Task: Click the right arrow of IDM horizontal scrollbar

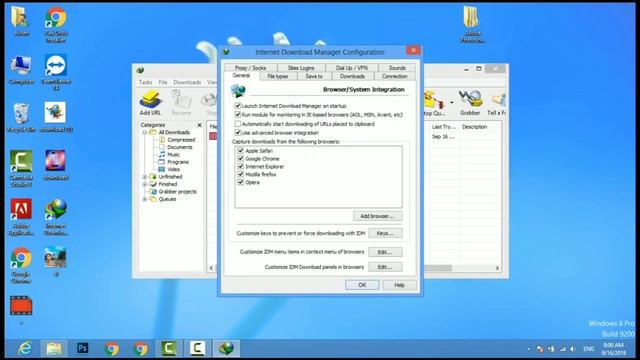Action: pos(497,268)
